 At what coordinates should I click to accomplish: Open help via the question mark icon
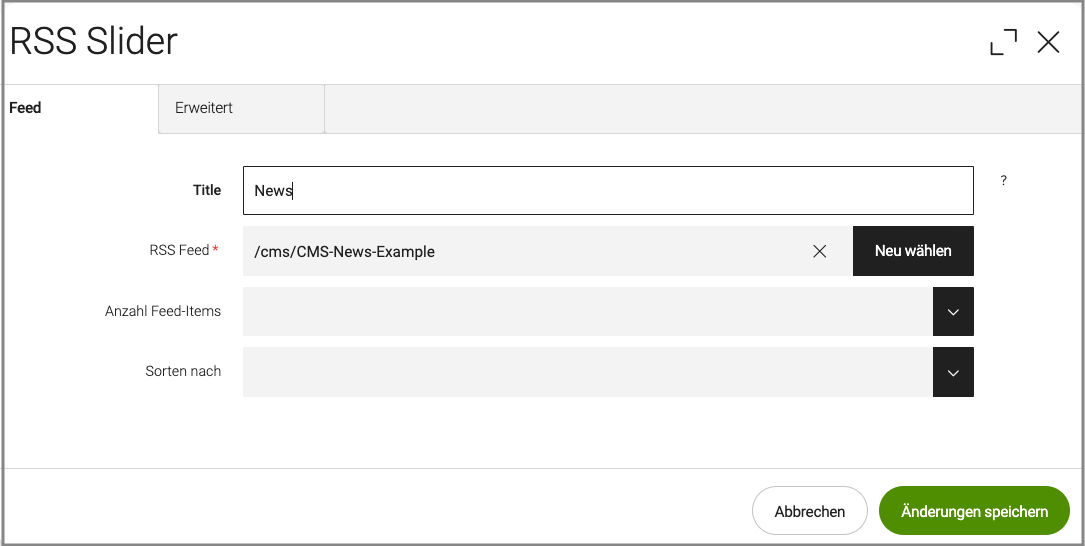1004,181
